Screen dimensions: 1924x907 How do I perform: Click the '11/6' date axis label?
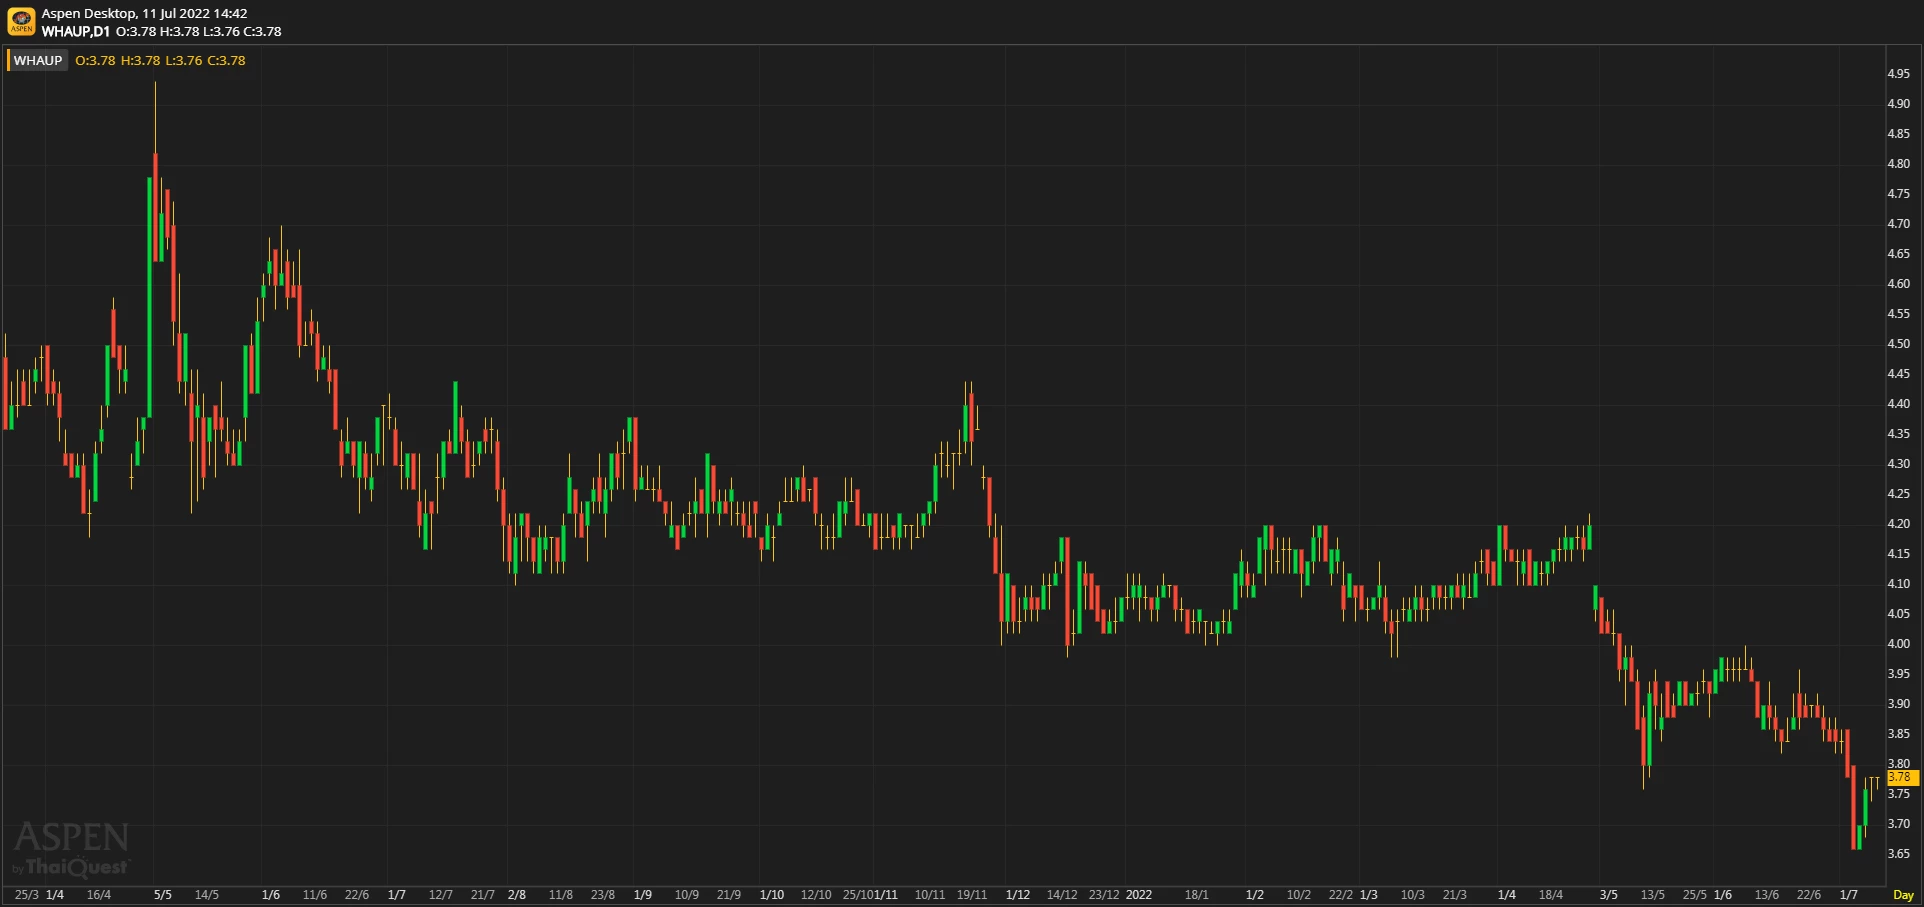315,895
